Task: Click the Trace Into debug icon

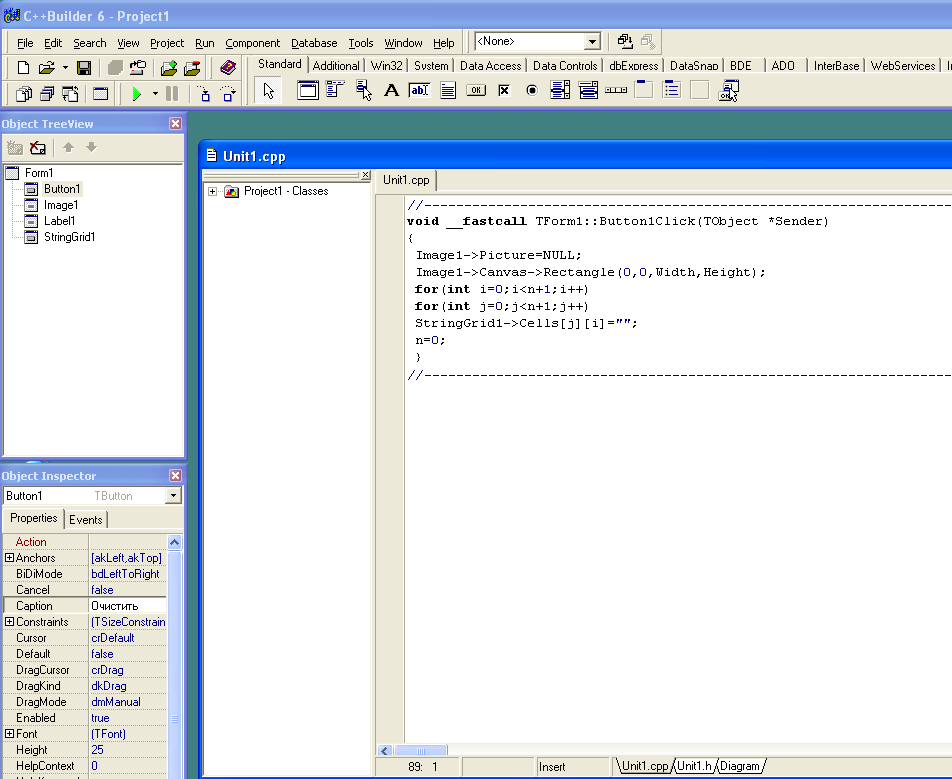Action: 205,94
